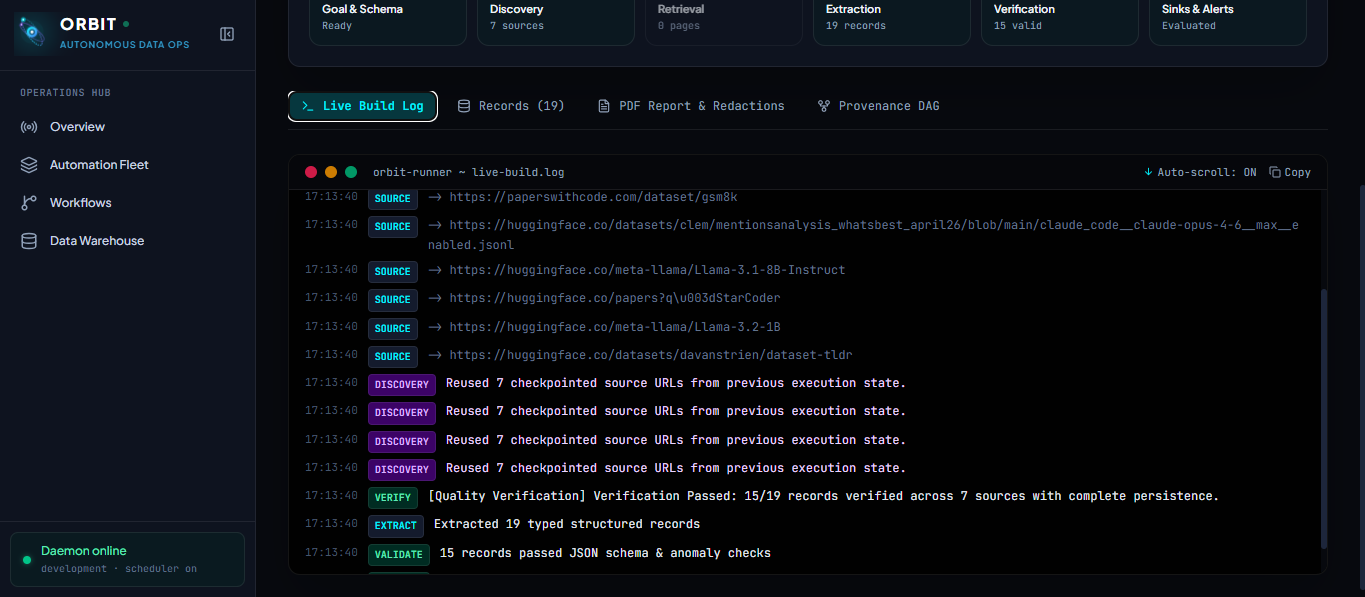
Task: Open PDF Report & Redactions tab
Action: click(x=691, y=106)
